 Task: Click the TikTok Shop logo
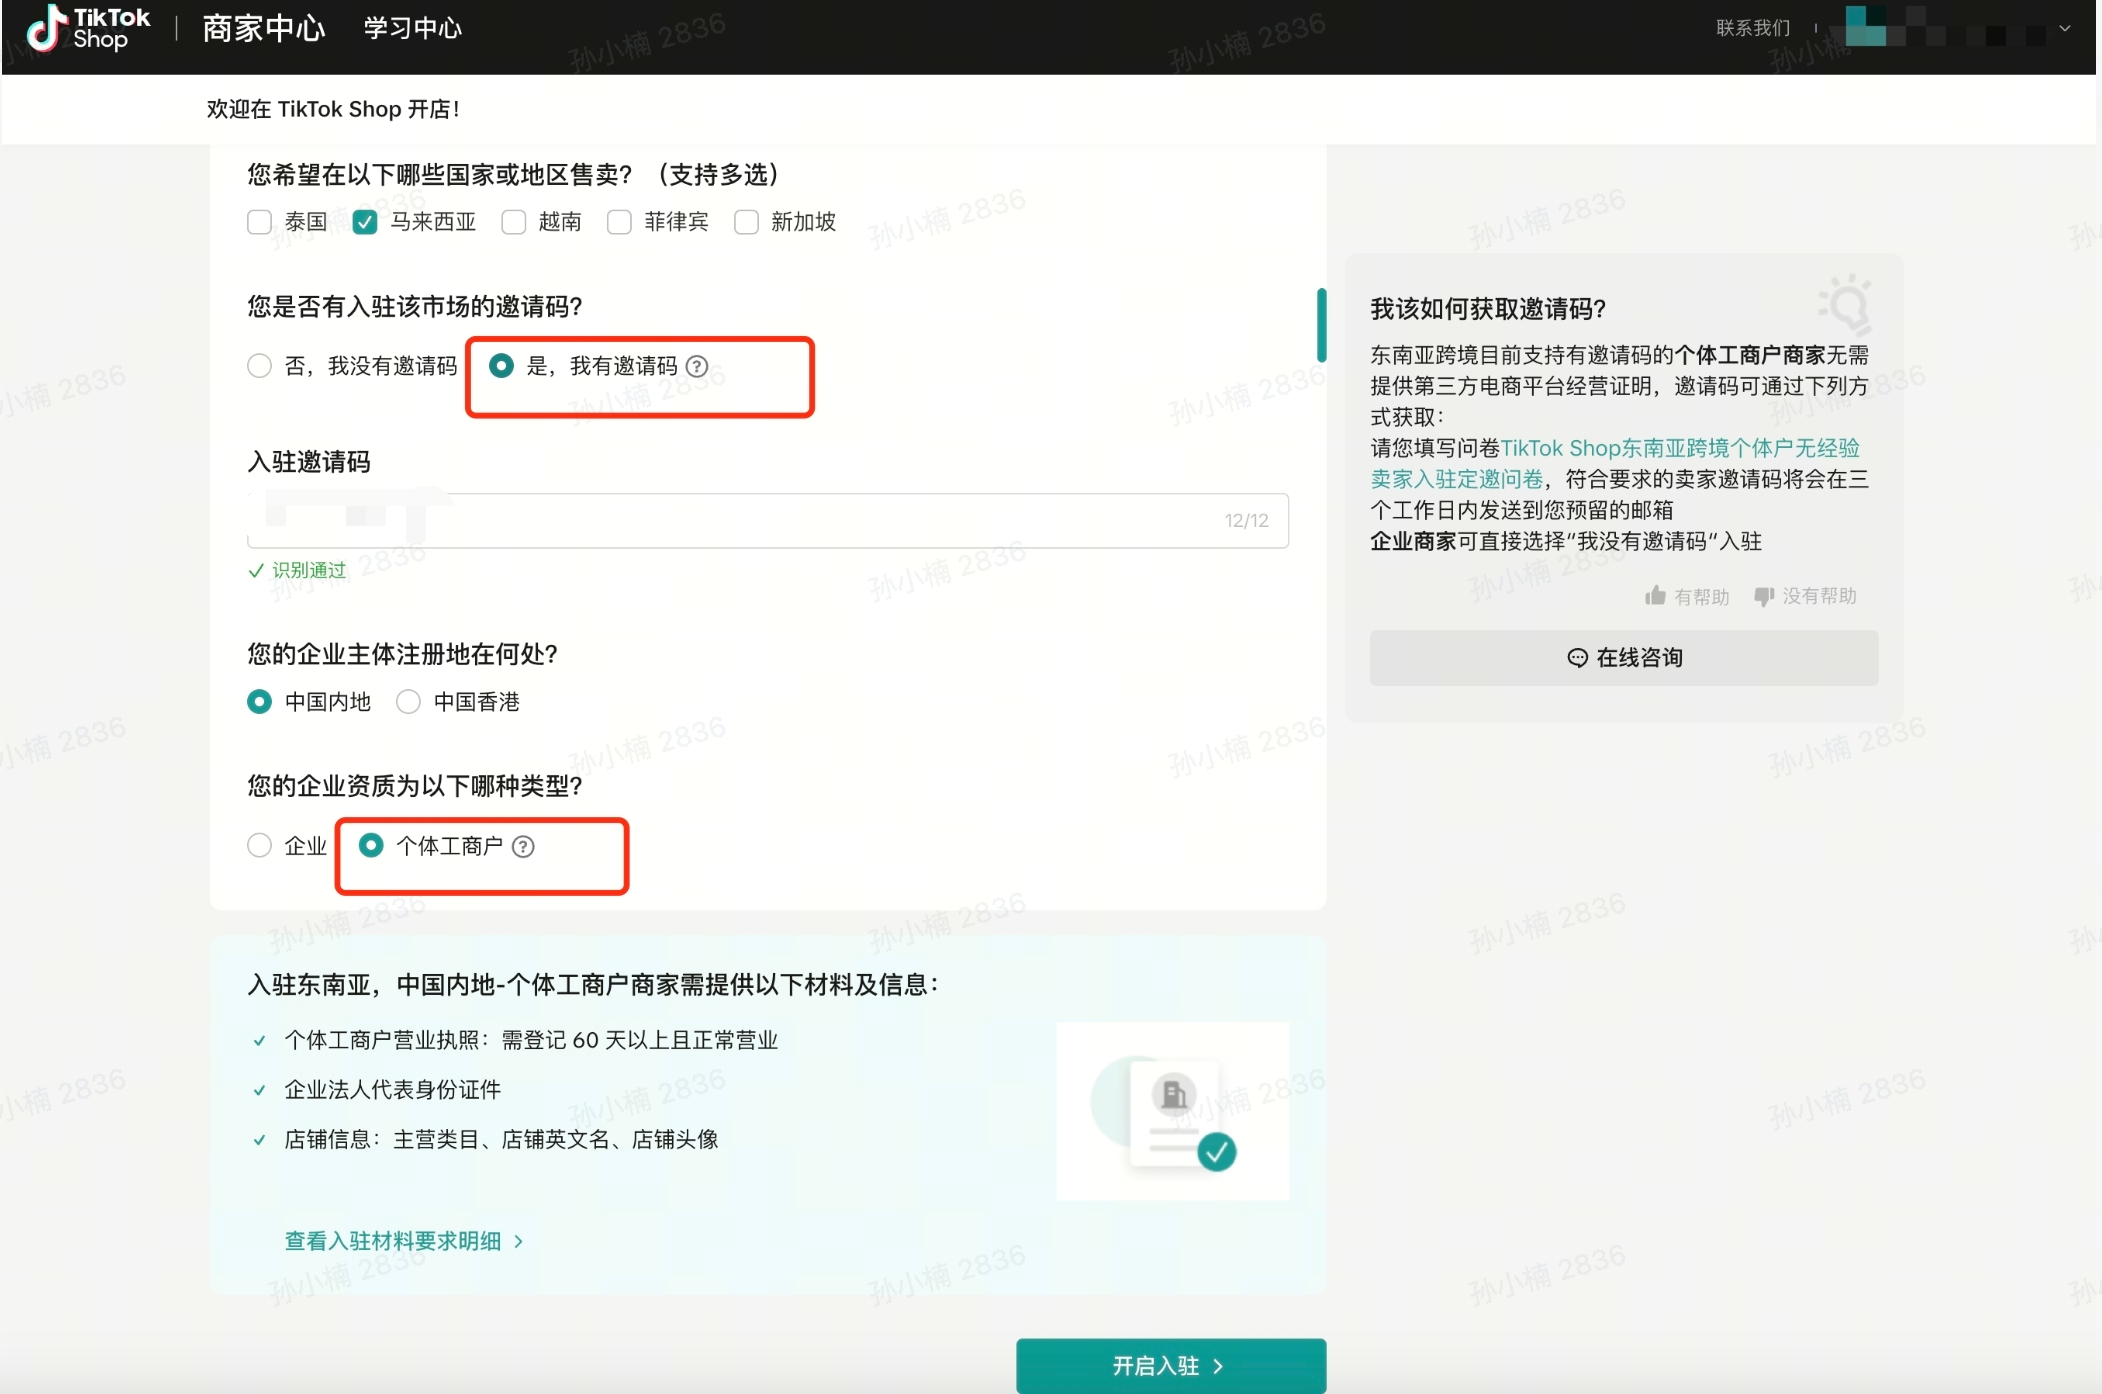click(x=86, y=29)
